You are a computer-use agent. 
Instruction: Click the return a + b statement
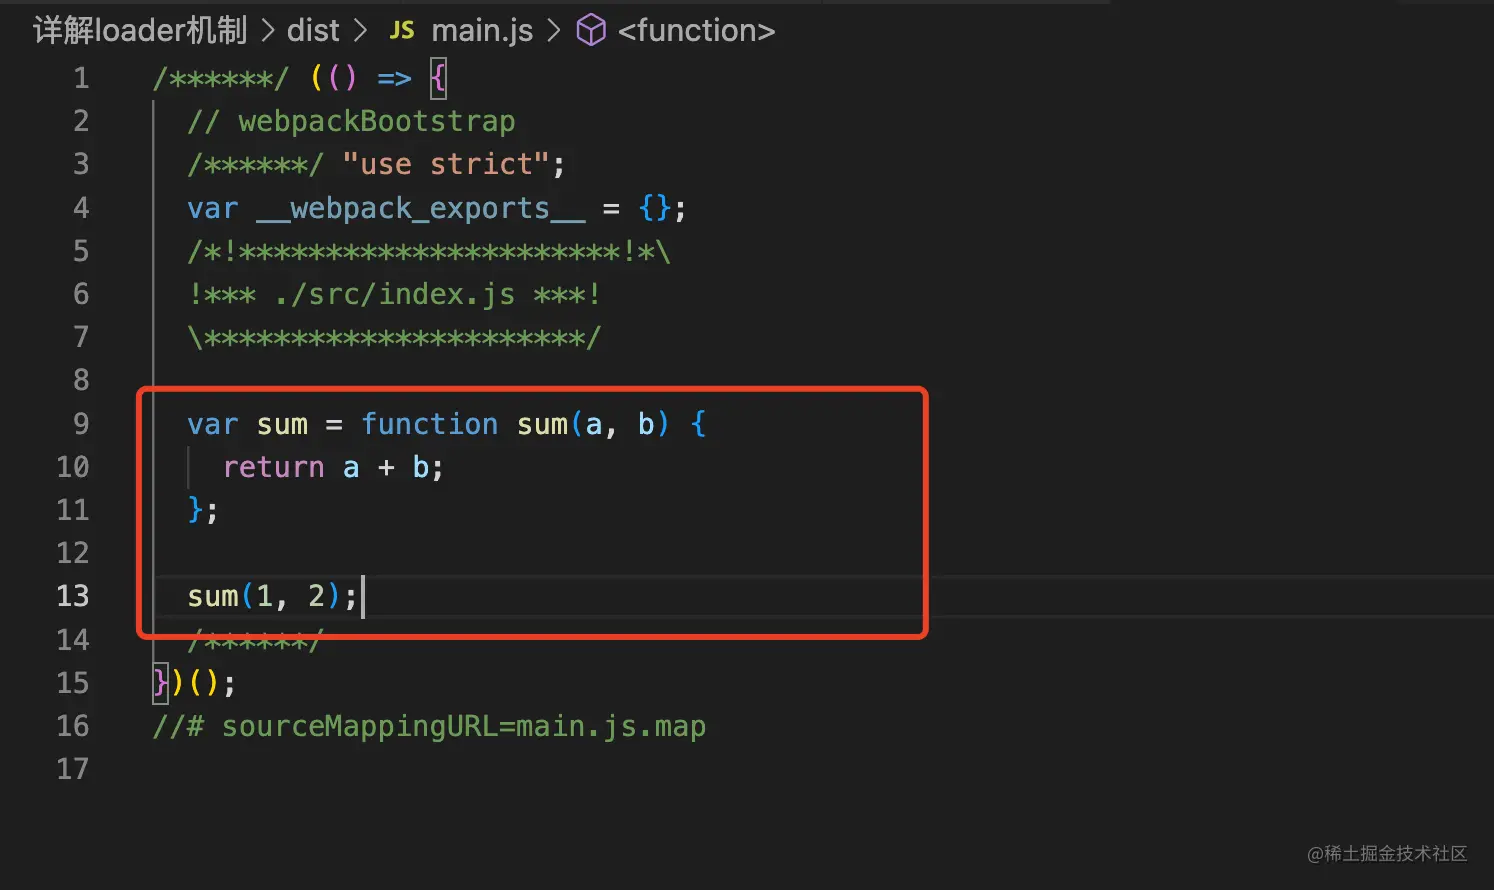332,466
